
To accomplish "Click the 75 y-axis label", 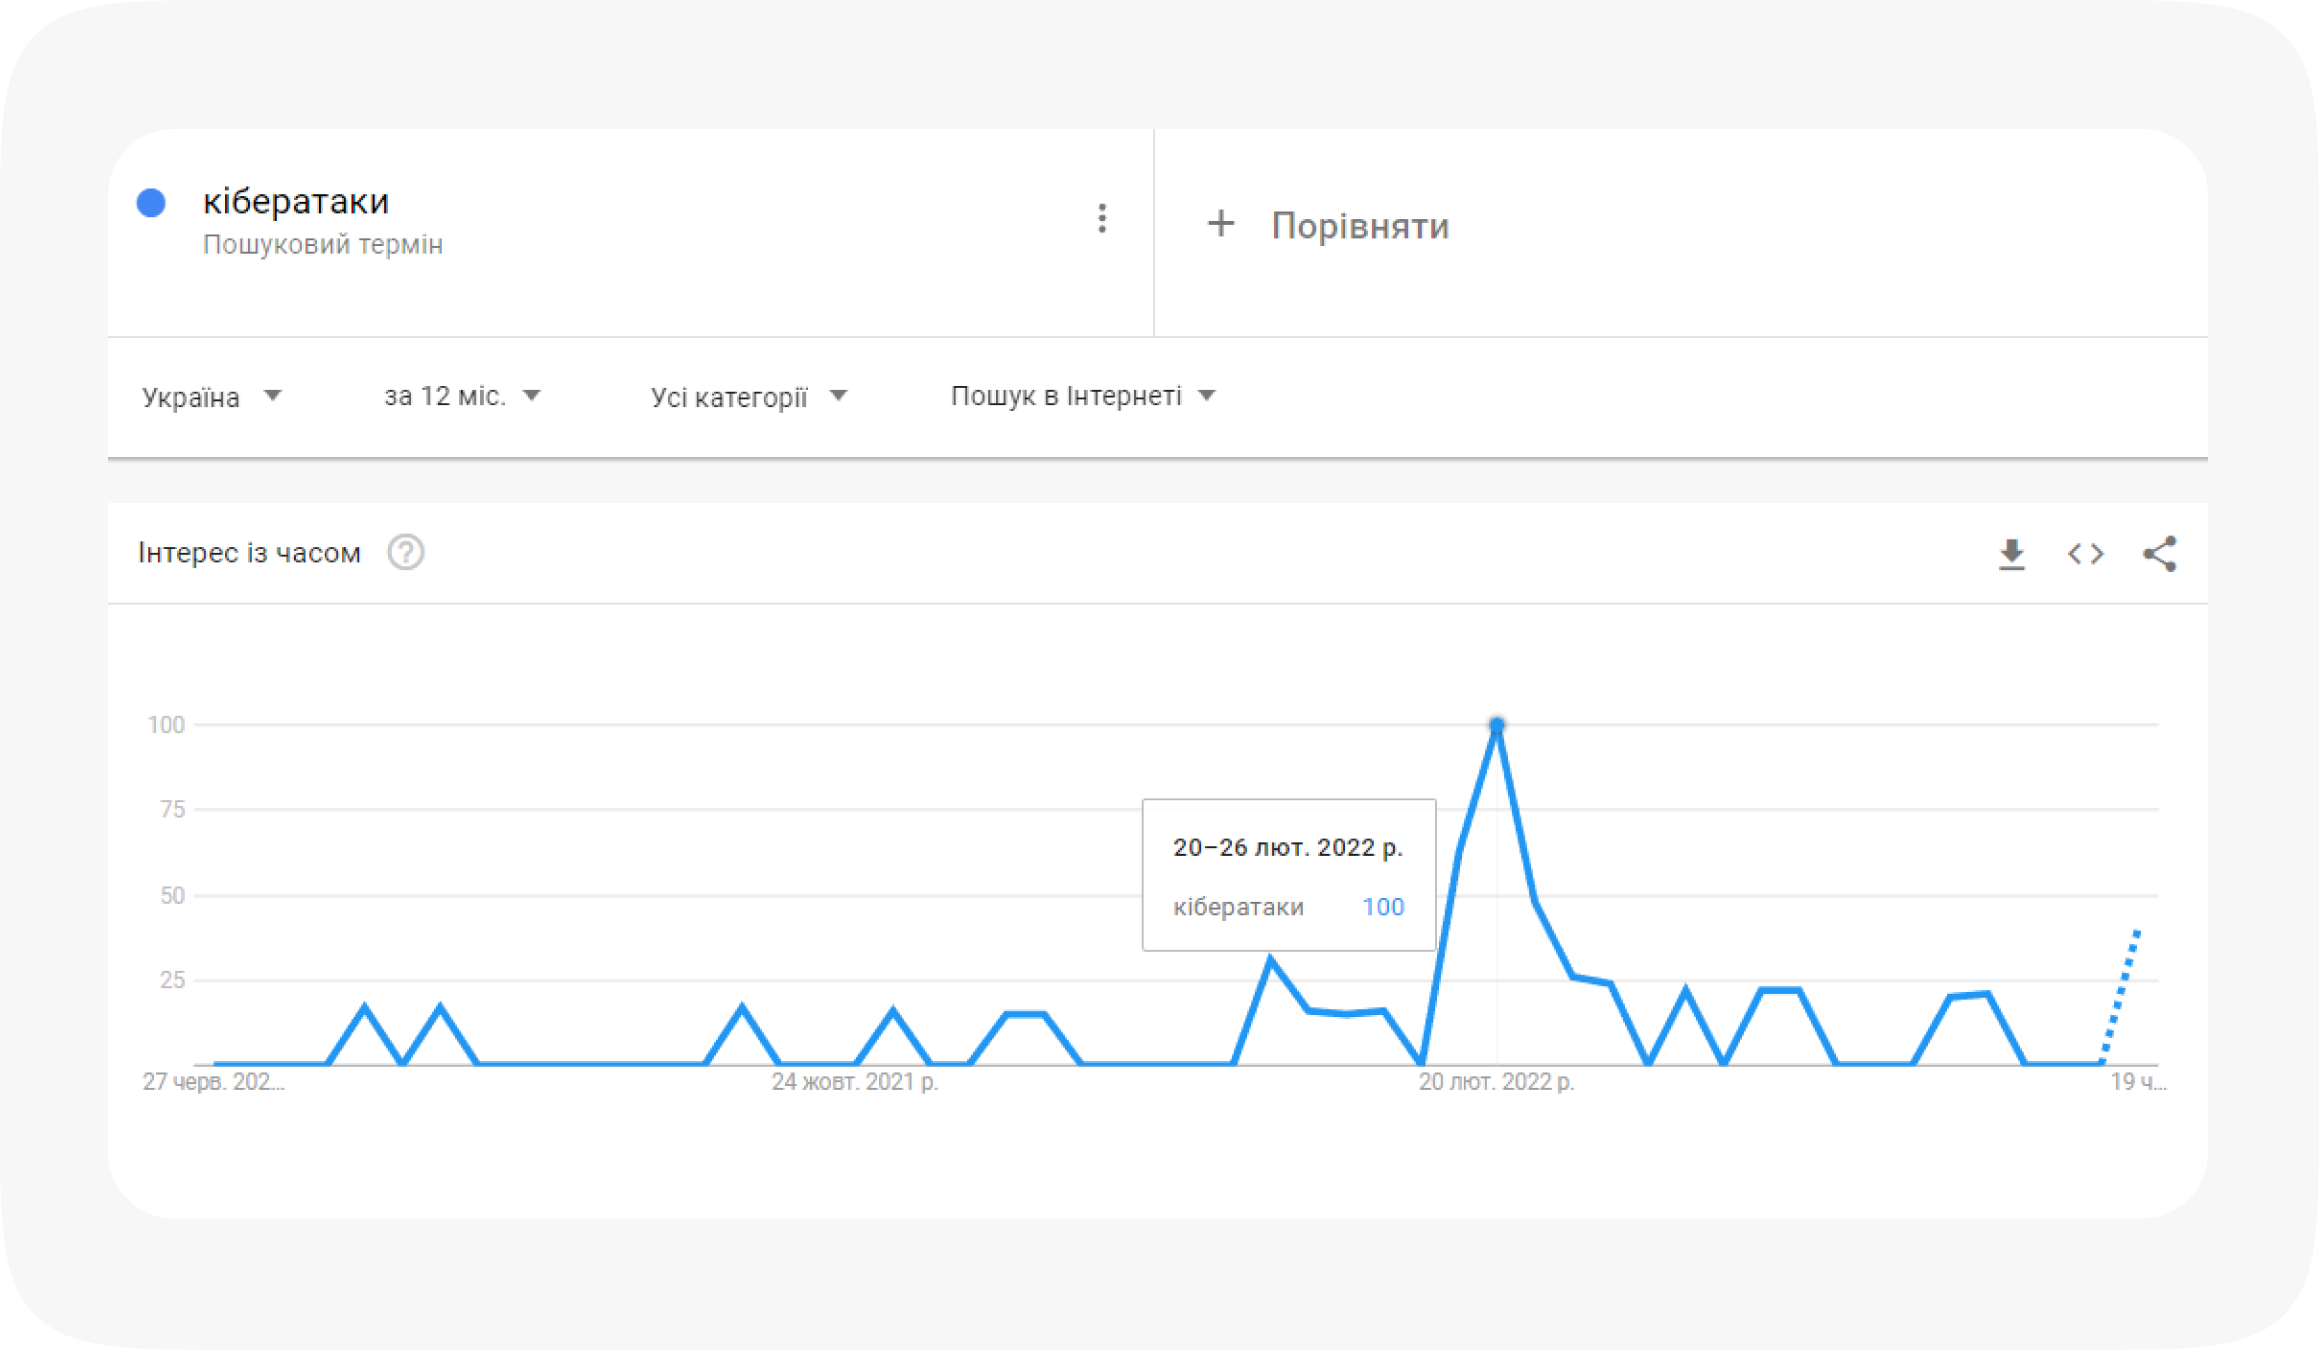I will [172, 809].
